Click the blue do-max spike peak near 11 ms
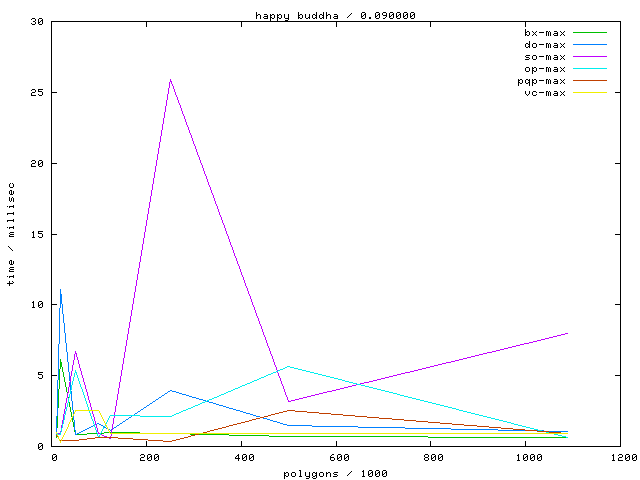Screen dimensions: 640x480 (x=61, y=290)
